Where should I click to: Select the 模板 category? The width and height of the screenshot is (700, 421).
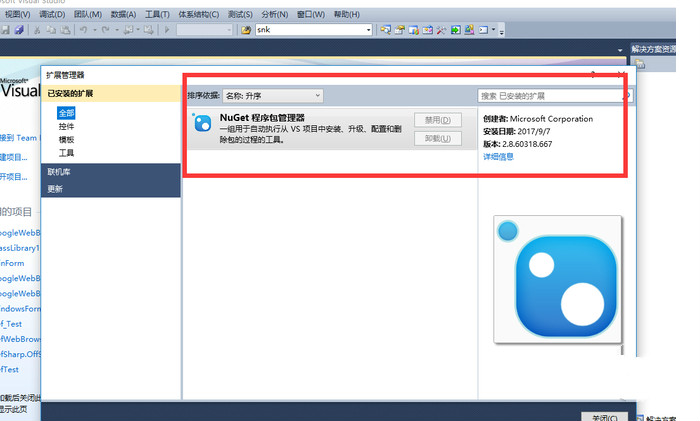(x=66, y=139)
